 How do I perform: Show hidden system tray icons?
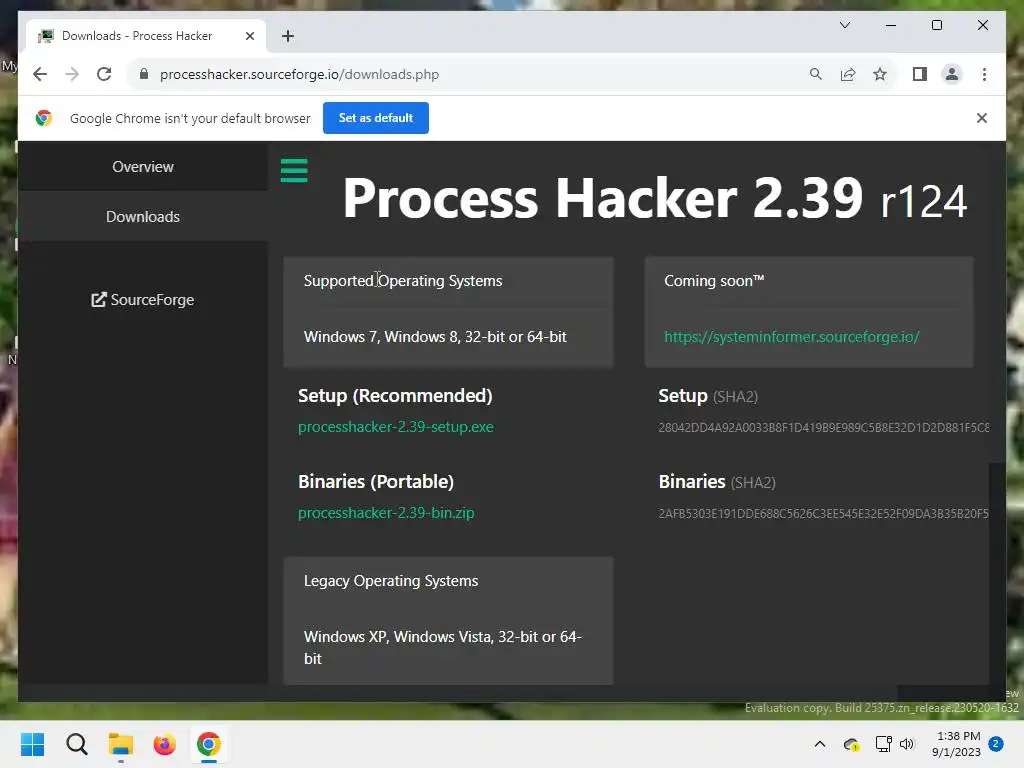point(820,744)
